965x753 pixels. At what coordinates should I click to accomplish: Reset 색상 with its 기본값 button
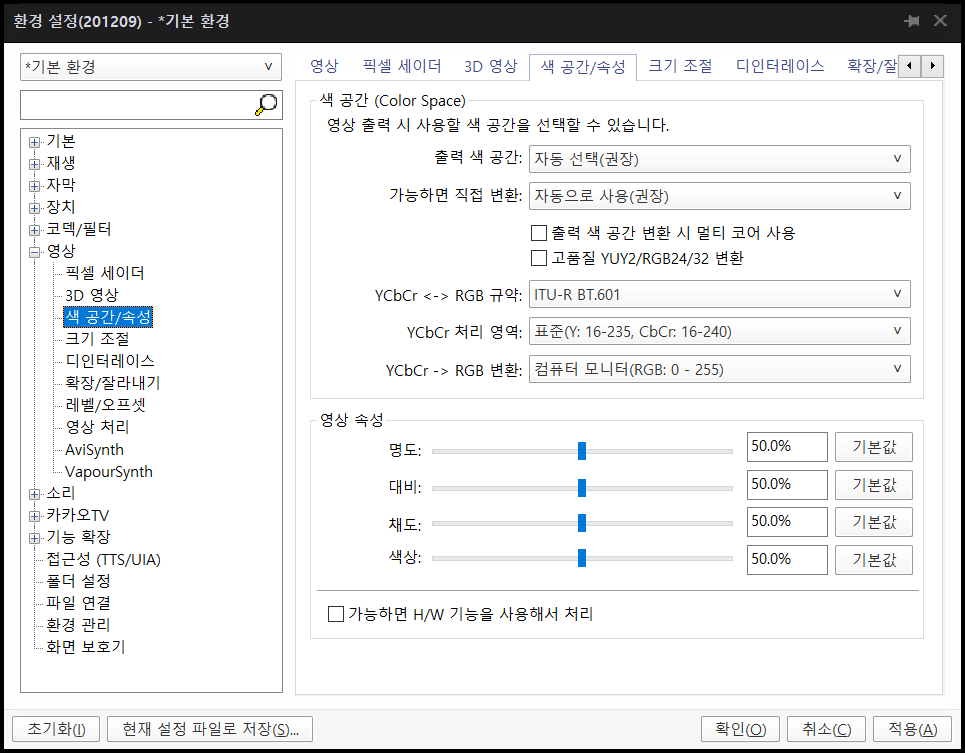coord(874,560)
